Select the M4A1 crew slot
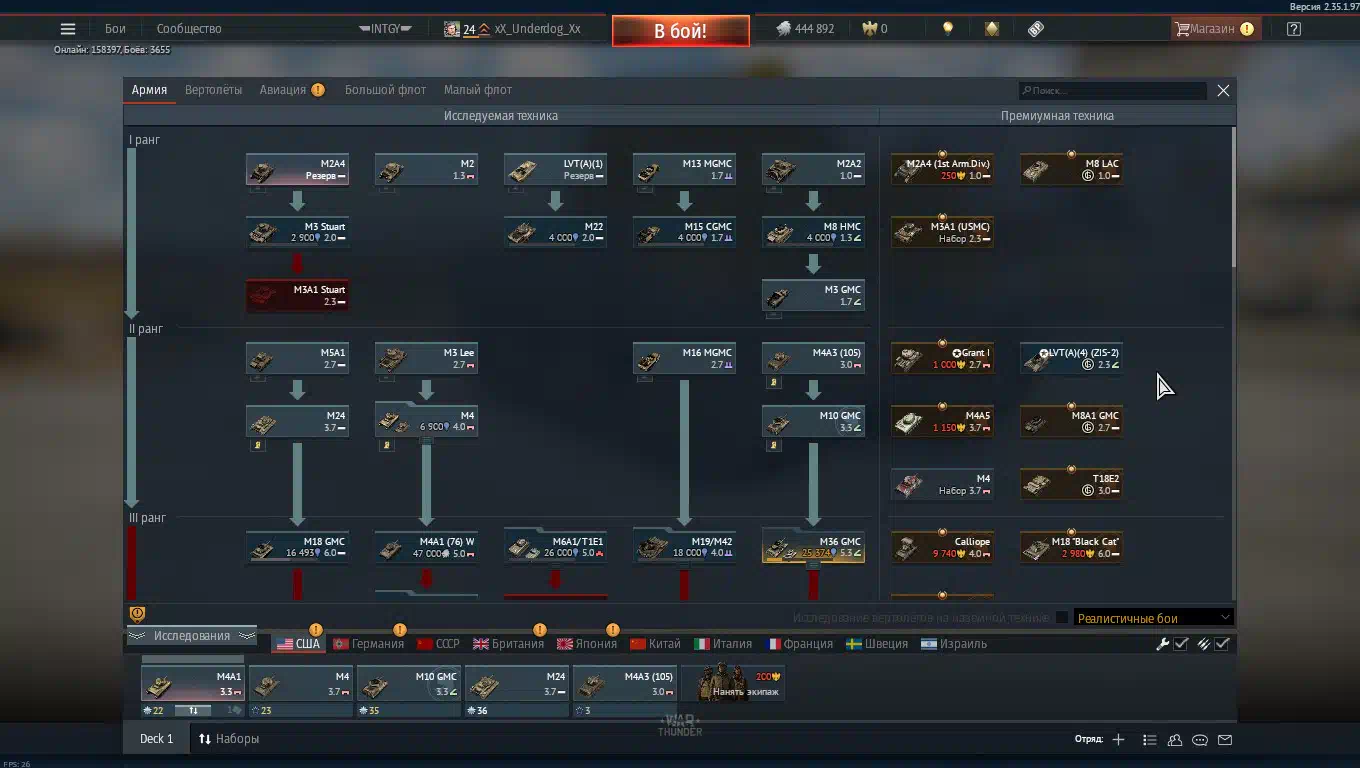 (192, 684)
